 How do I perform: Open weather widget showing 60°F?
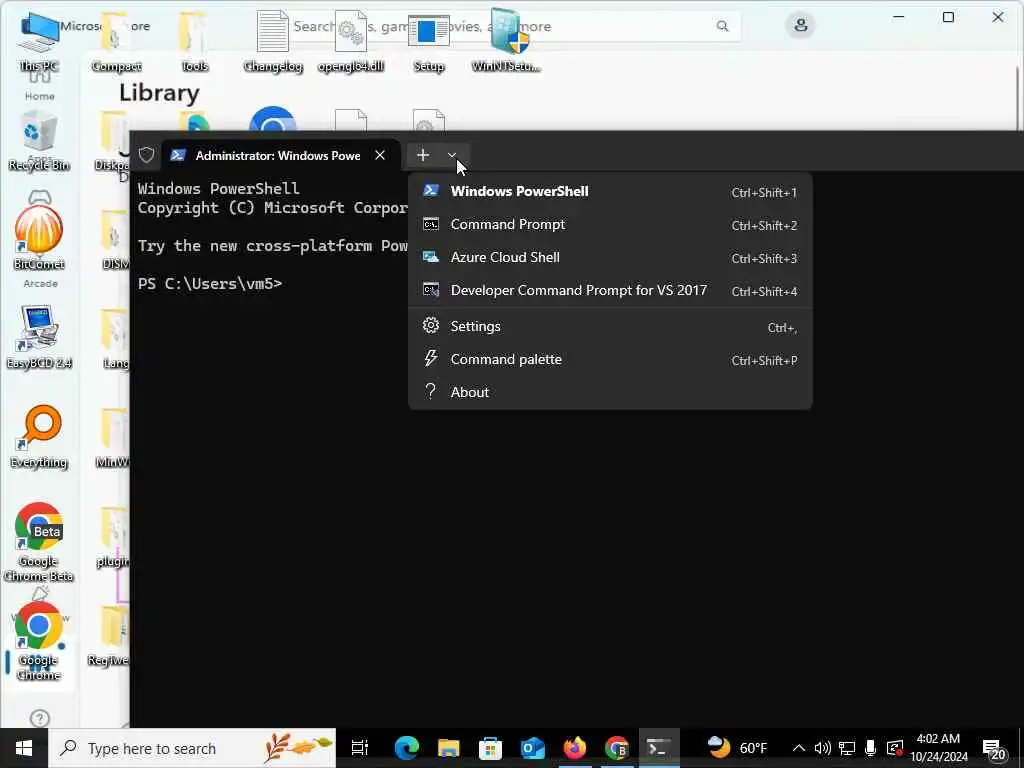pos(738,748)
